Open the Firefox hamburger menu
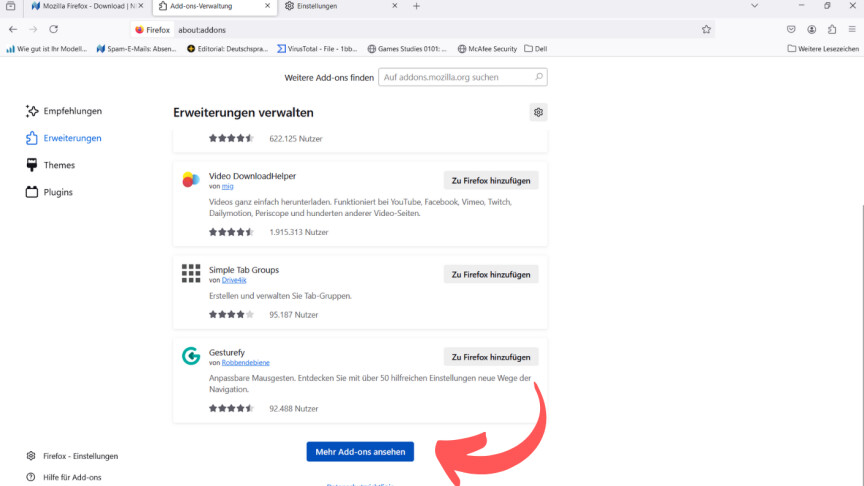Image resolution: width=864 pixels, height=486 pixels. coord(852,29)
